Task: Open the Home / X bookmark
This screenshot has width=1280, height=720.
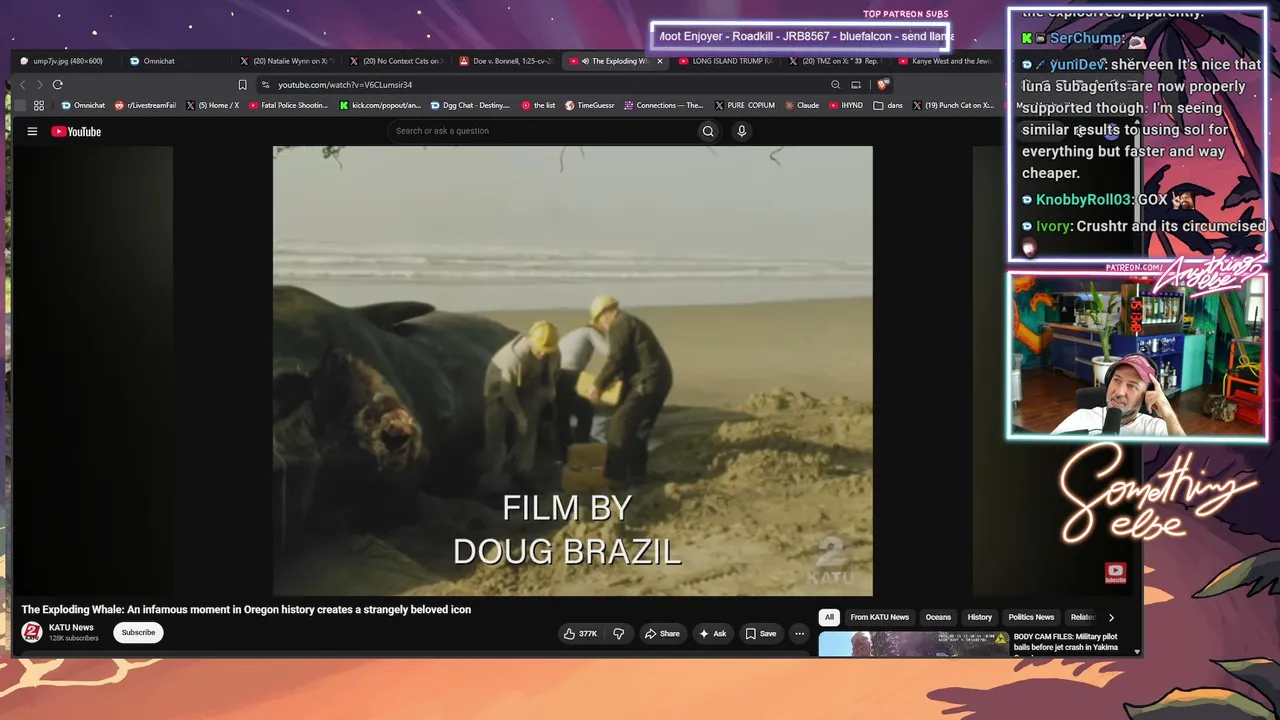Action: pos(213,105)
